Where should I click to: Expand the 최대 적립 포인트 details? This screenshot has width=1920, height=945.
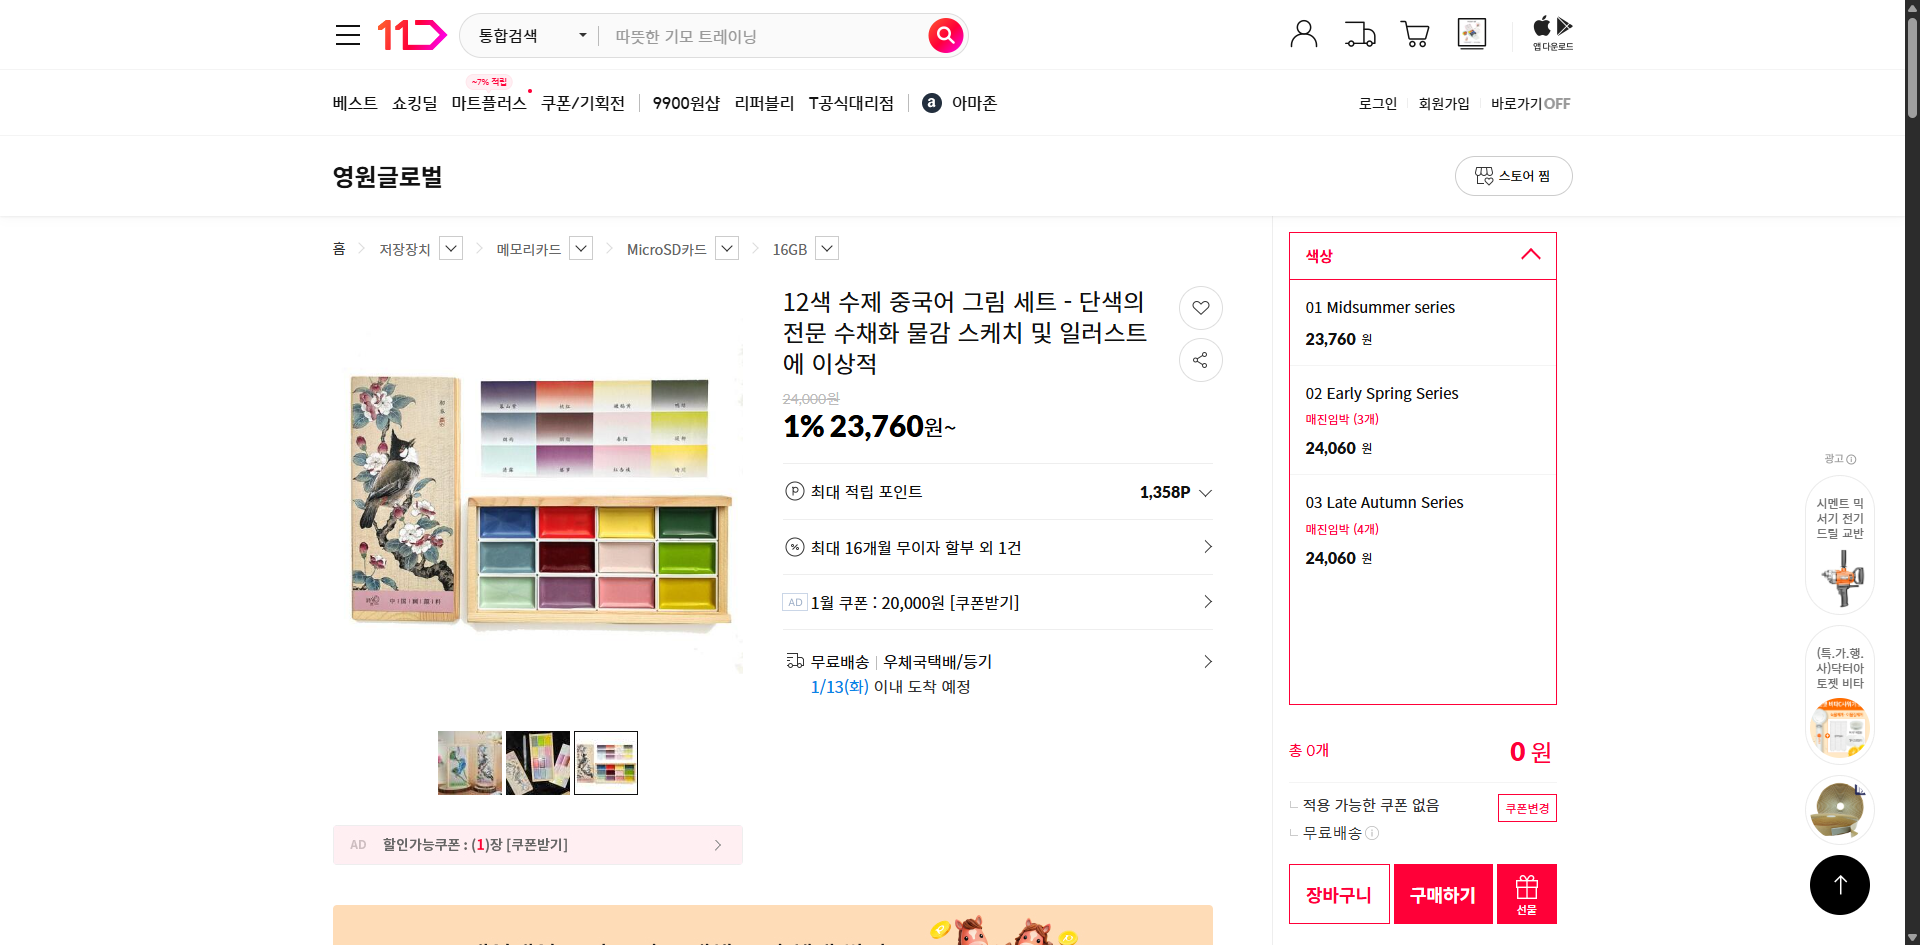pos(1205,492)
